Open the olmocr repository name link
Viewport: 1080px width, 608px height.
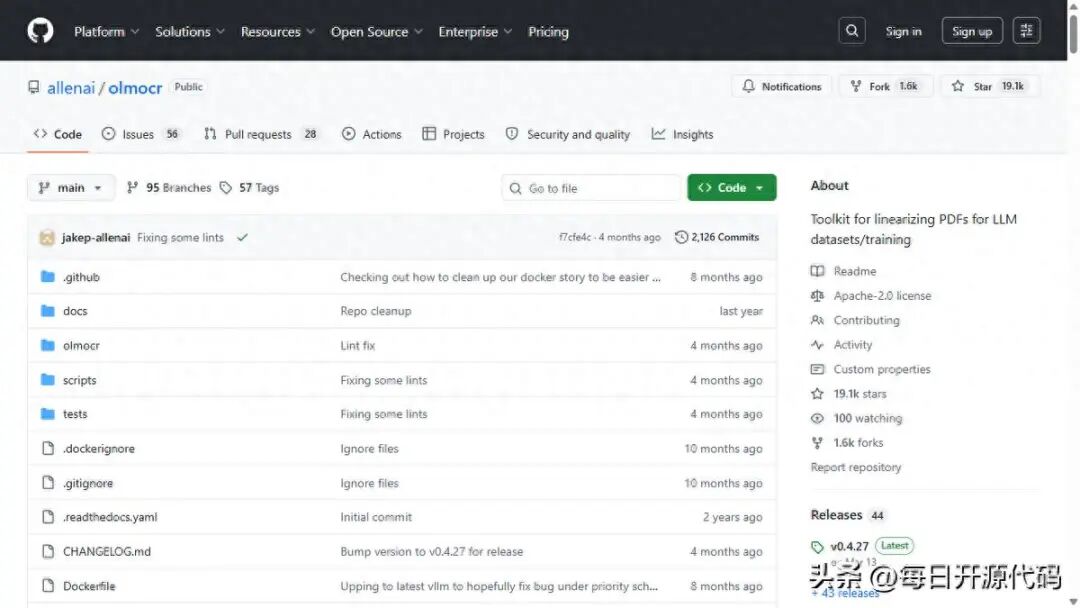[135, 87]
